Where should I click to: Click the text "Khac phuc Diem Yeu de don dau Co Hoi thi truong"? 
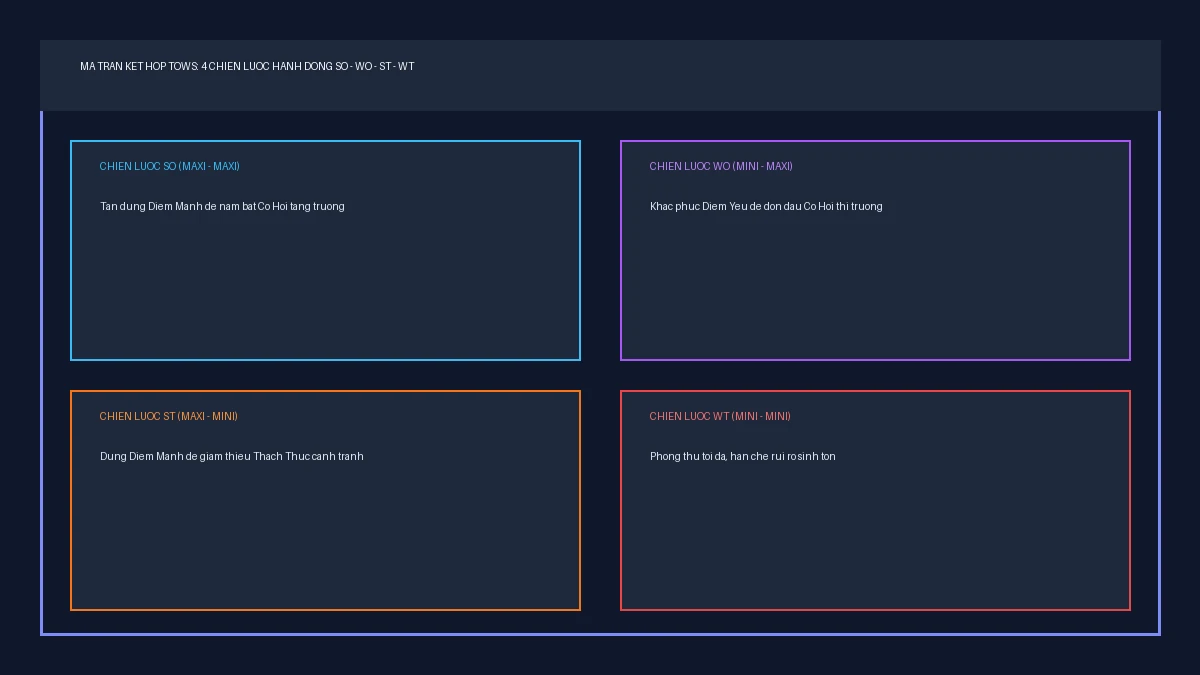click(x=766, y=206)
